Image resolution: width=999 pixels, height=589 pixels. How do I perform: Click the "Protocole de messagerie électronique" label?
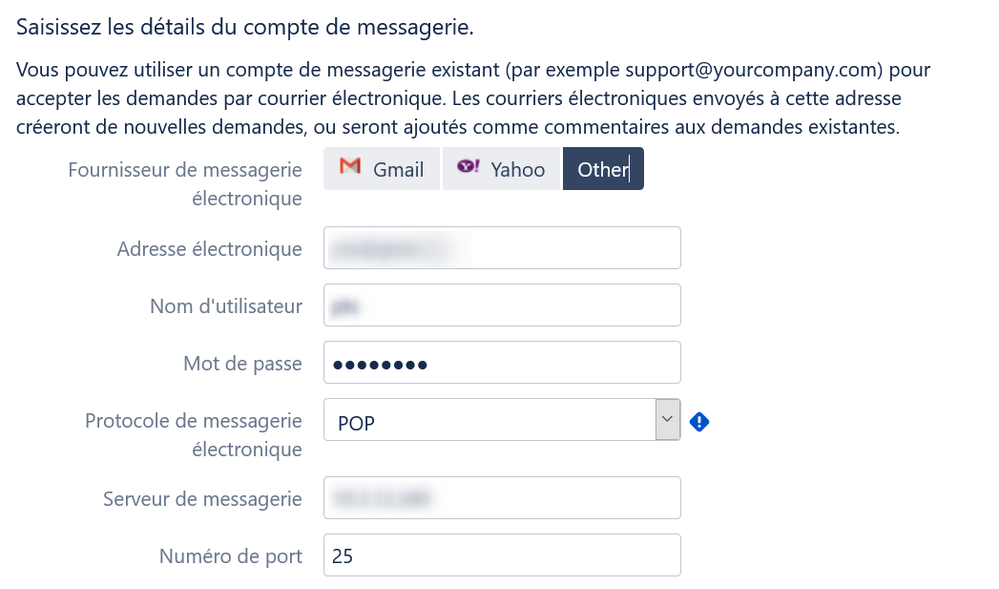194,435
